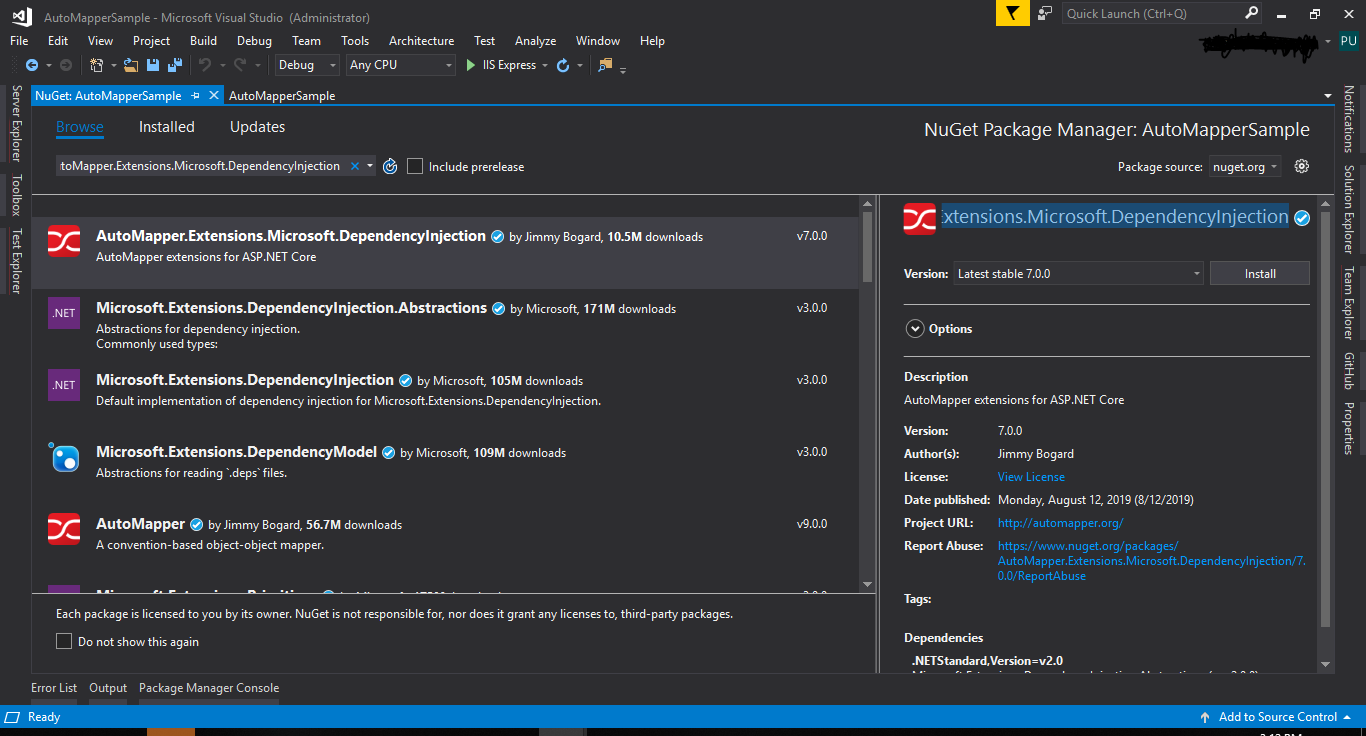Start debugging with IIS Express play icon
The width and height of the screenshot is (1366, 736).
(x=472, y=65)
